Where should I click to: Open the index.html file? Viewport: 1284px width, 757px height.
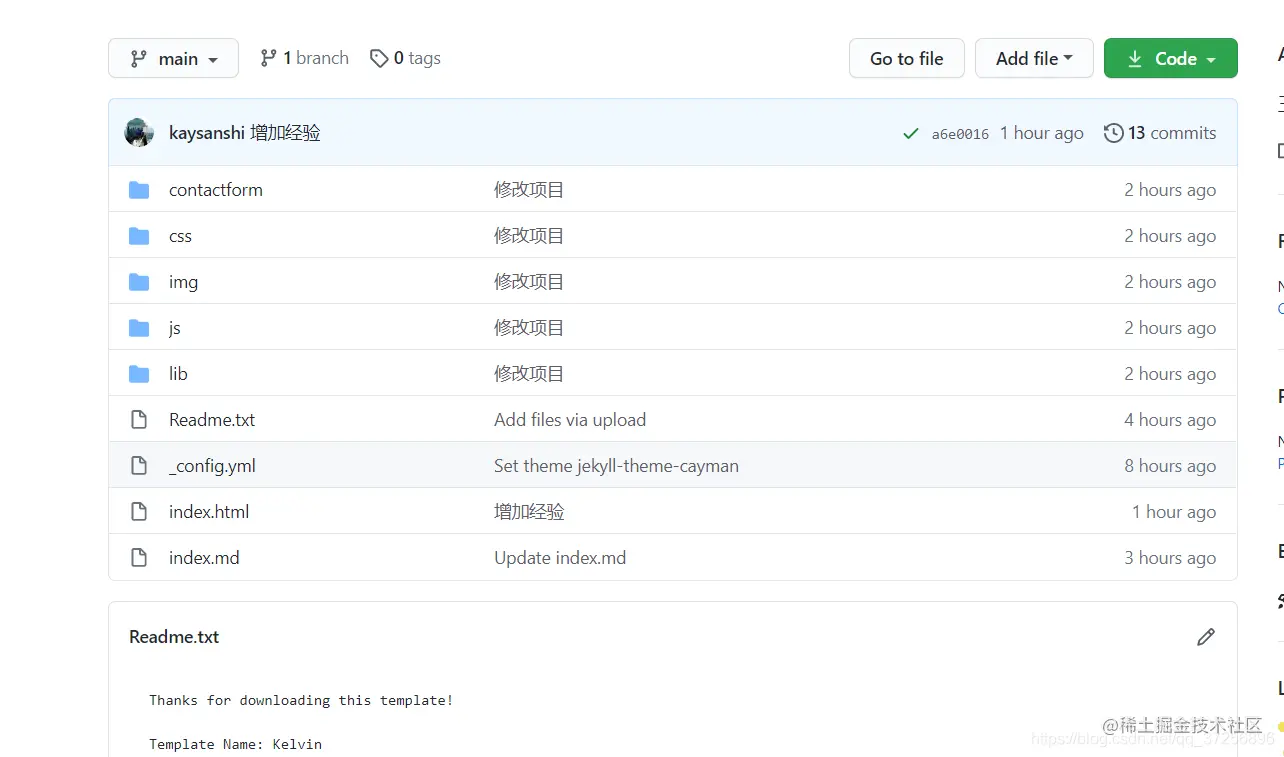pos(209,512)
